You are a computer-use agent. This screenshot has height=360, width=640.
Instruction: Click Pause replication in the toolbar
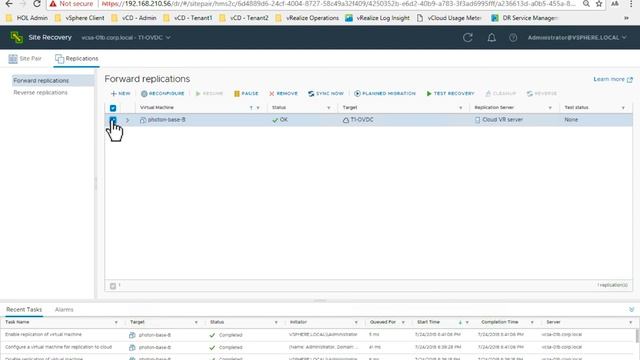(246, 93)
